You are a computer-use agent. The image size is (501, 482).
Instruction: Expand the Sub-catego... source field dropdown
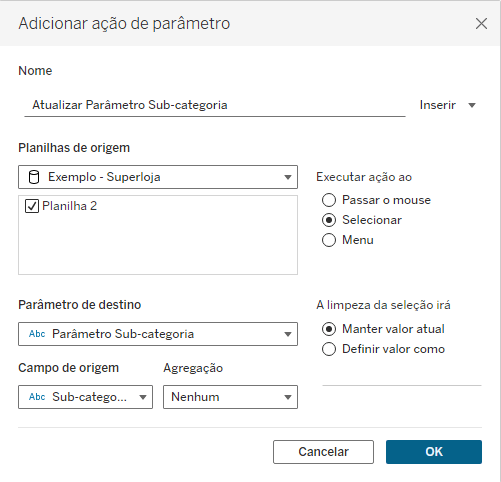coord(85,397)
